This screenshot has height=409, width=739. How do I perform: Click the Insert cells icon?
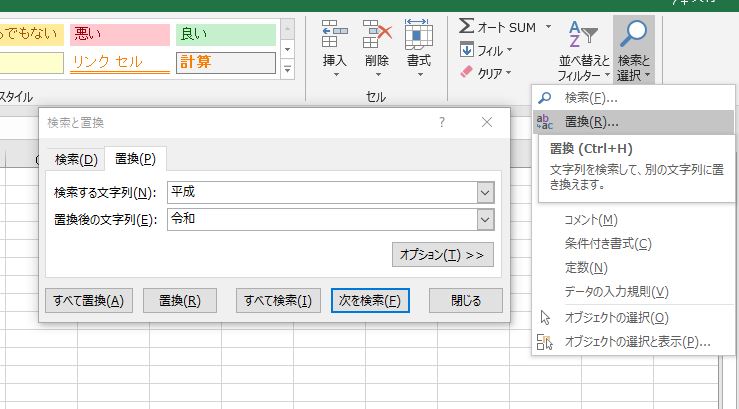(x=335, y=33)
